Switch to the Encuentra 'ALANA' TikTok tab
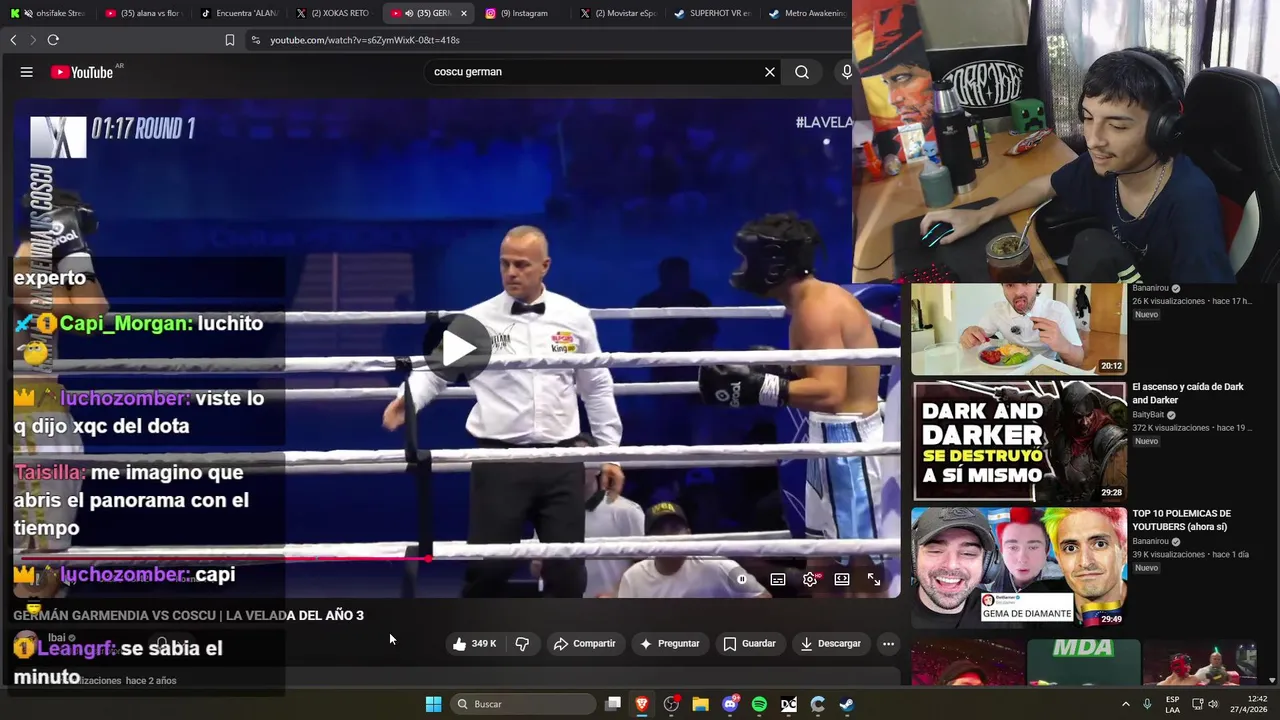The width and height of the screenshot is (1280, 720). [x=238, y=13]
